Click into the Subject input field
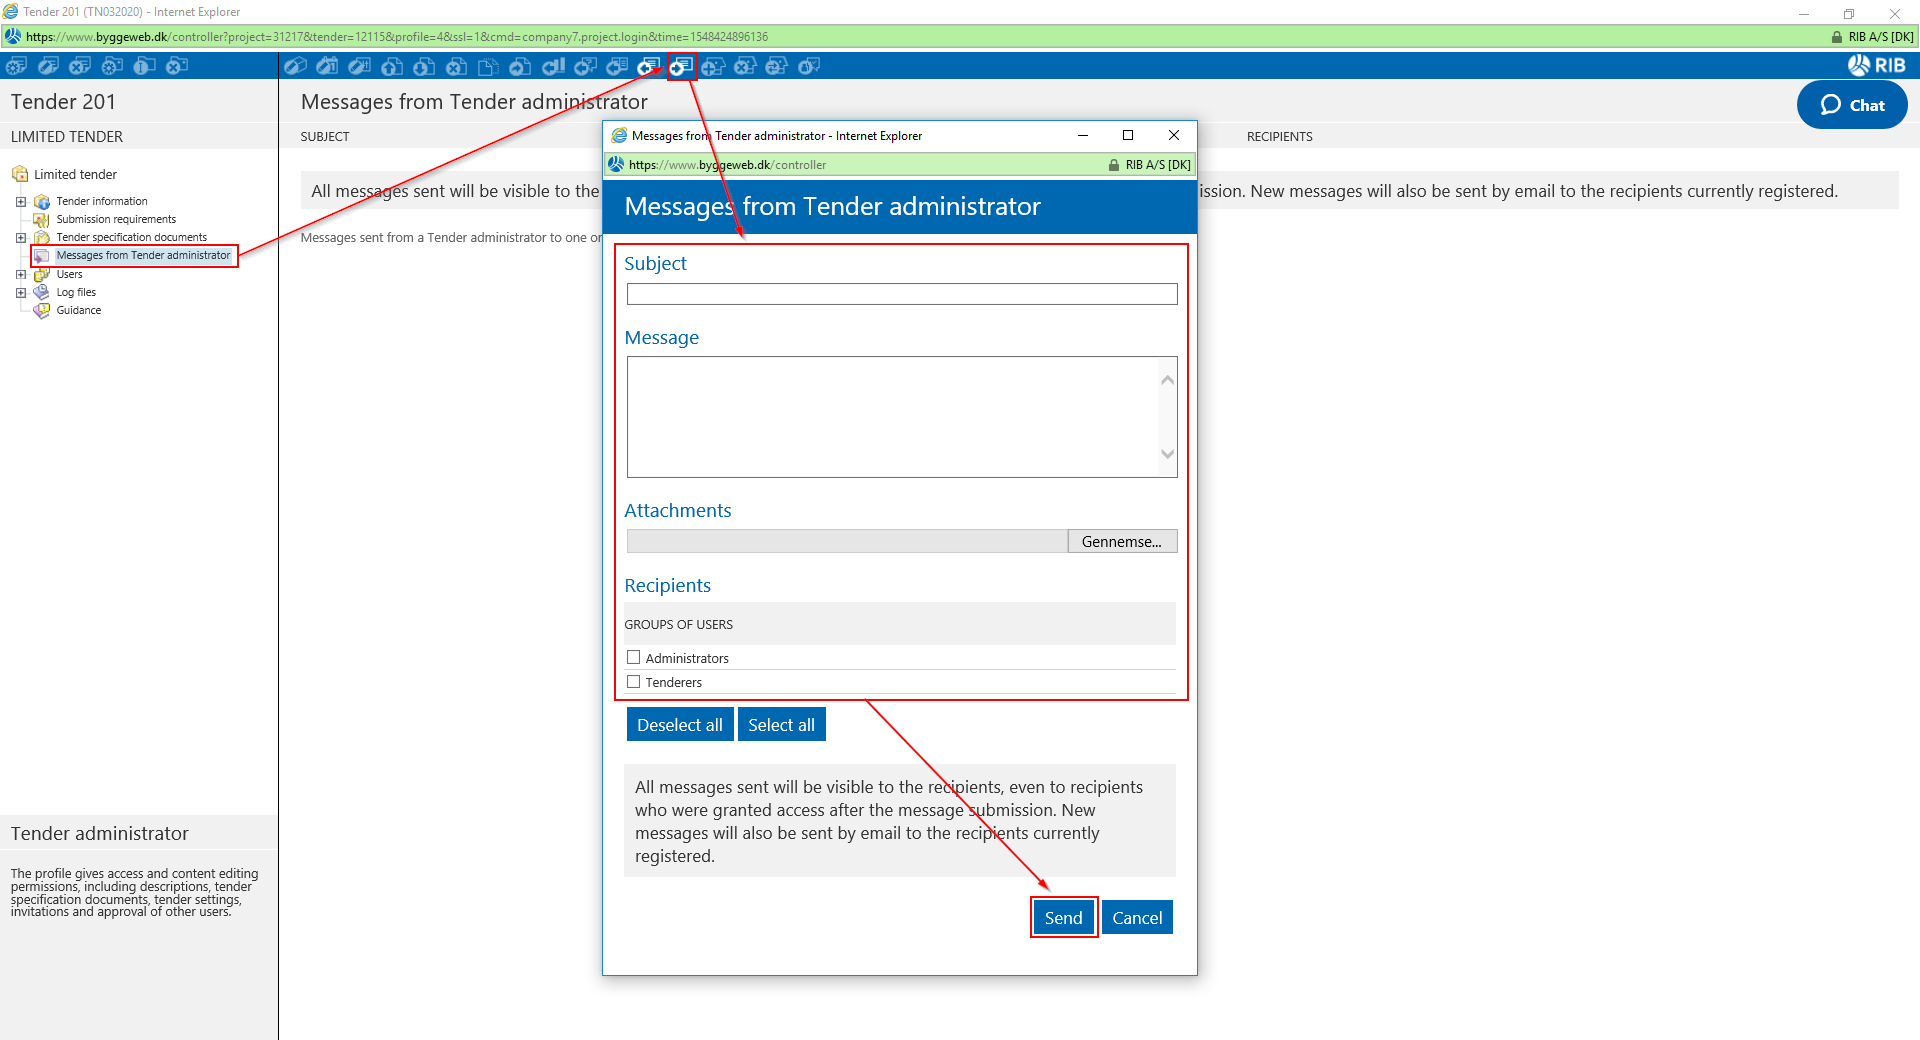Viewport: 1920px width, 1040px height. pyautogui.click(x=901, y=294)
